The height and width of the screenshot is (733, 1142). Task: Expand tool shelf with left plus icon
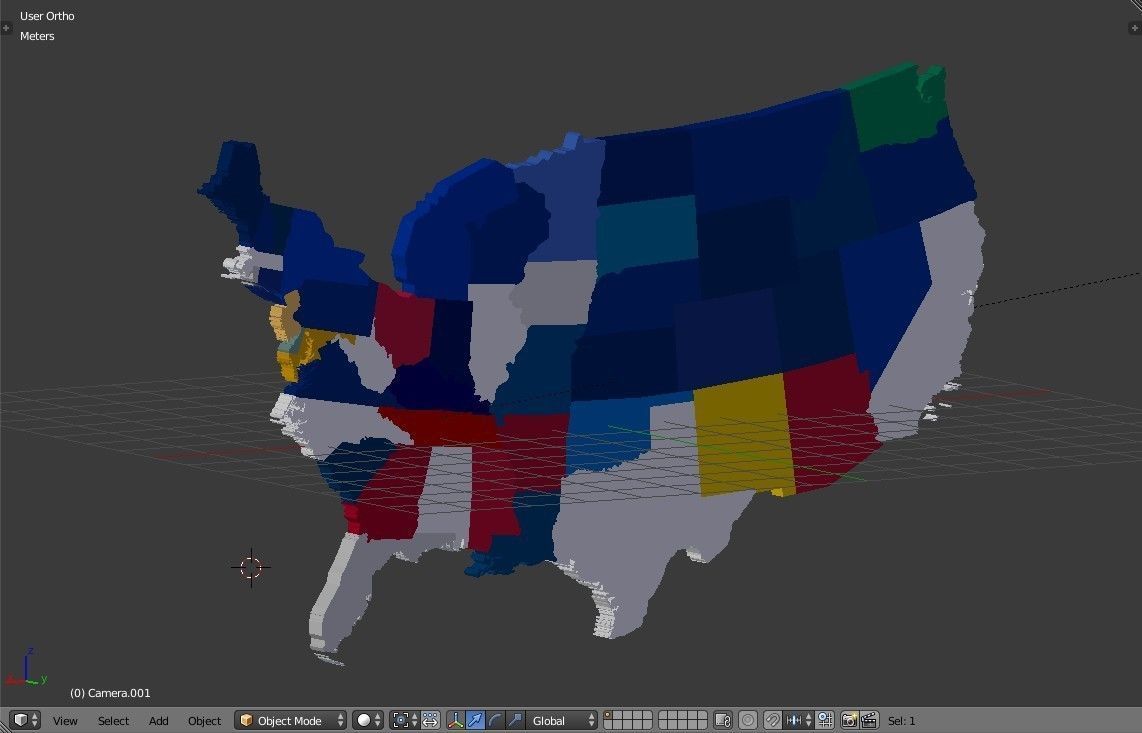7,28
